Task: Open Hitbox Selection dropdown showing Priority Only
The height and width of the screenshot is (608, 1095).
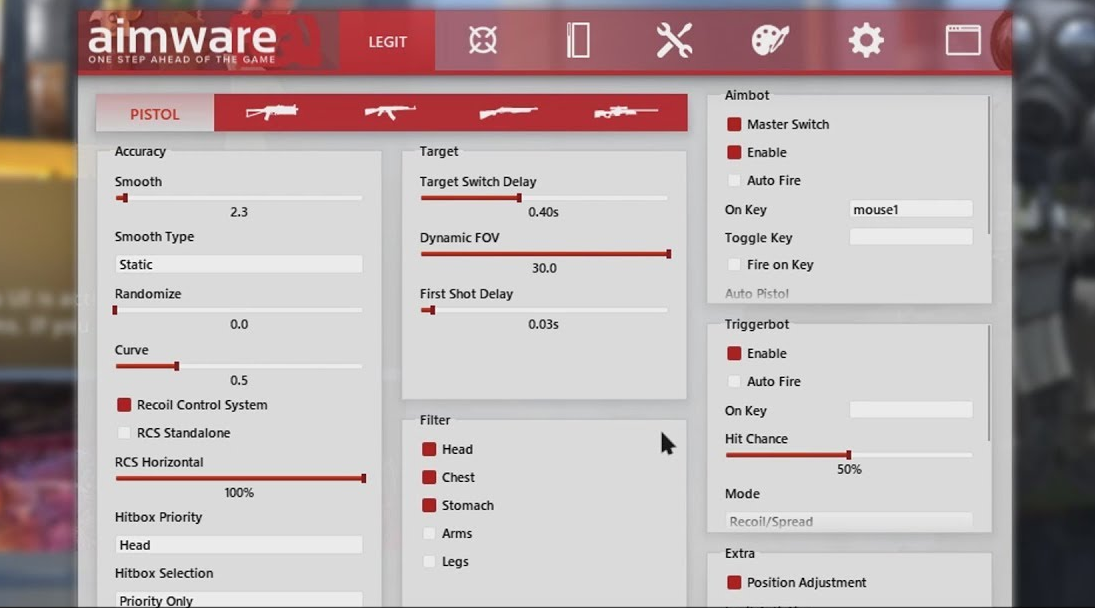Action: 239,600
